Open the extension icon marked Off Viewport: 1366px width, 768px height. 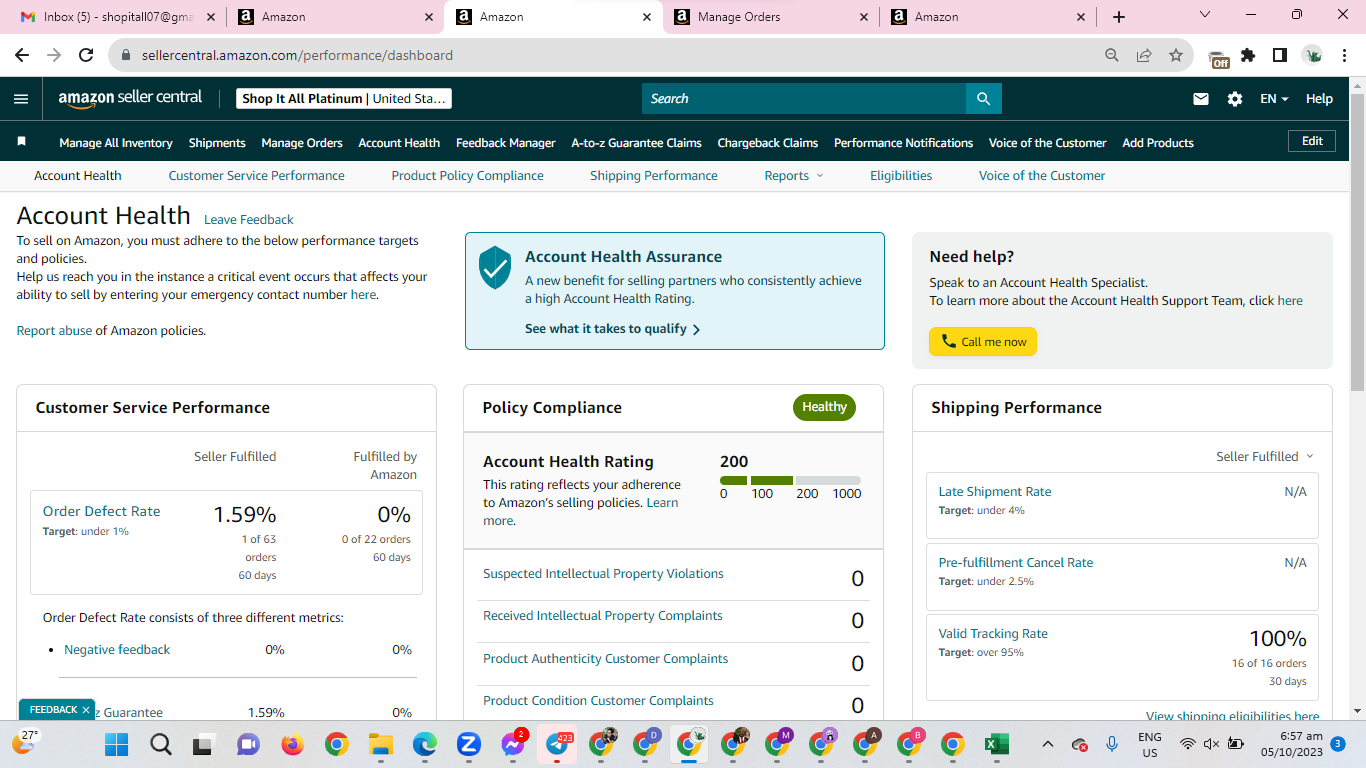pos(1218,58)
